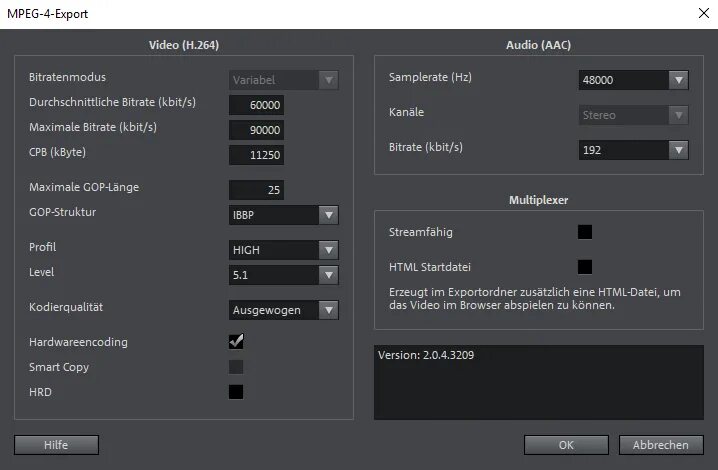The width and height of the screenshot is (718, 470).
Task: Open the GOP-Struktur dropdown arrow
Action: coord(328,215)
